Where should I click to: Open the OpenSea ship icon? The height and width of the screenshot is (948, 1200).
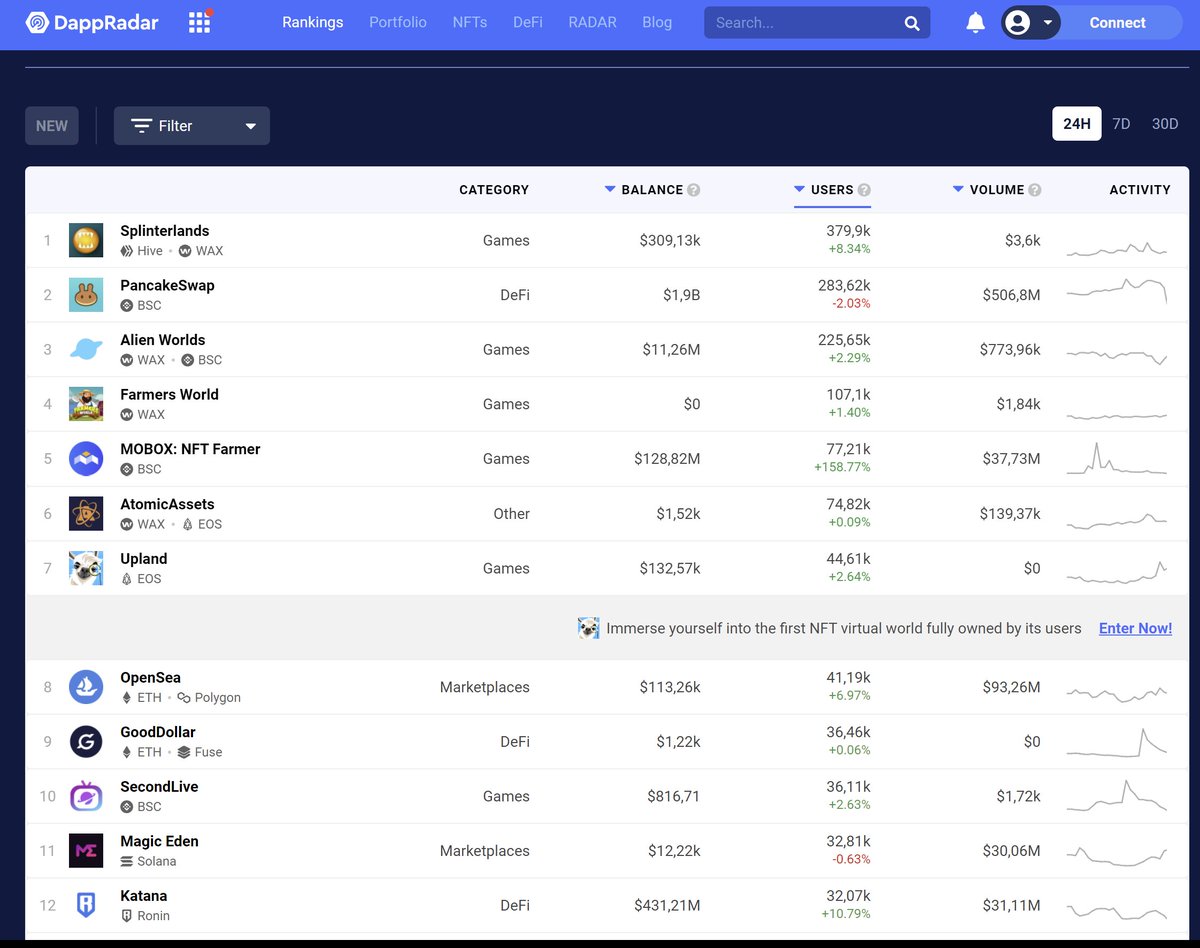click(86, 687)
